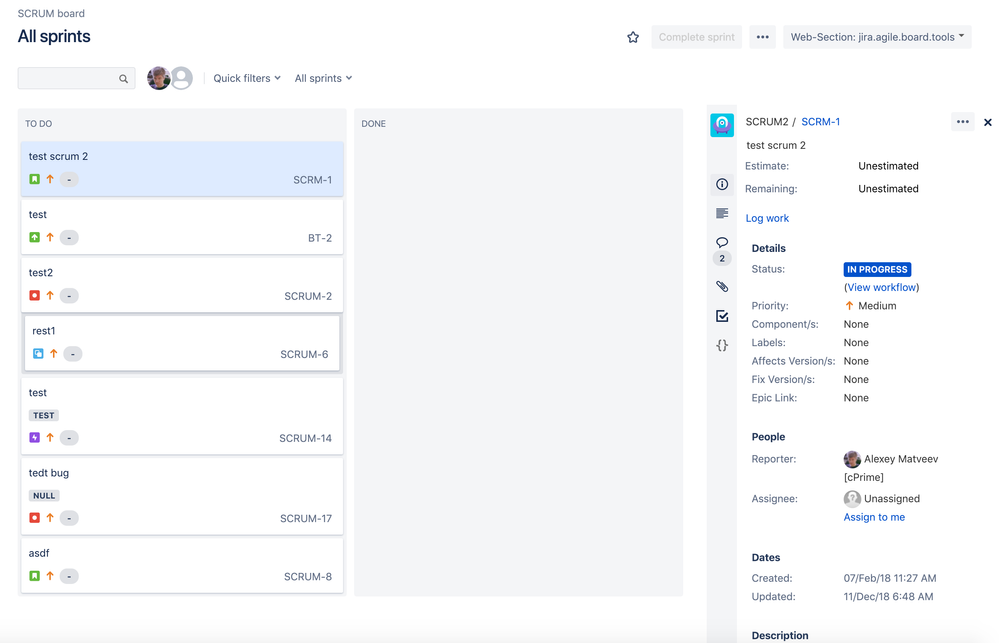This screenshot has height=643, width=999.
Task: Select the rest1 issue card
Action: tap(182, 342)
